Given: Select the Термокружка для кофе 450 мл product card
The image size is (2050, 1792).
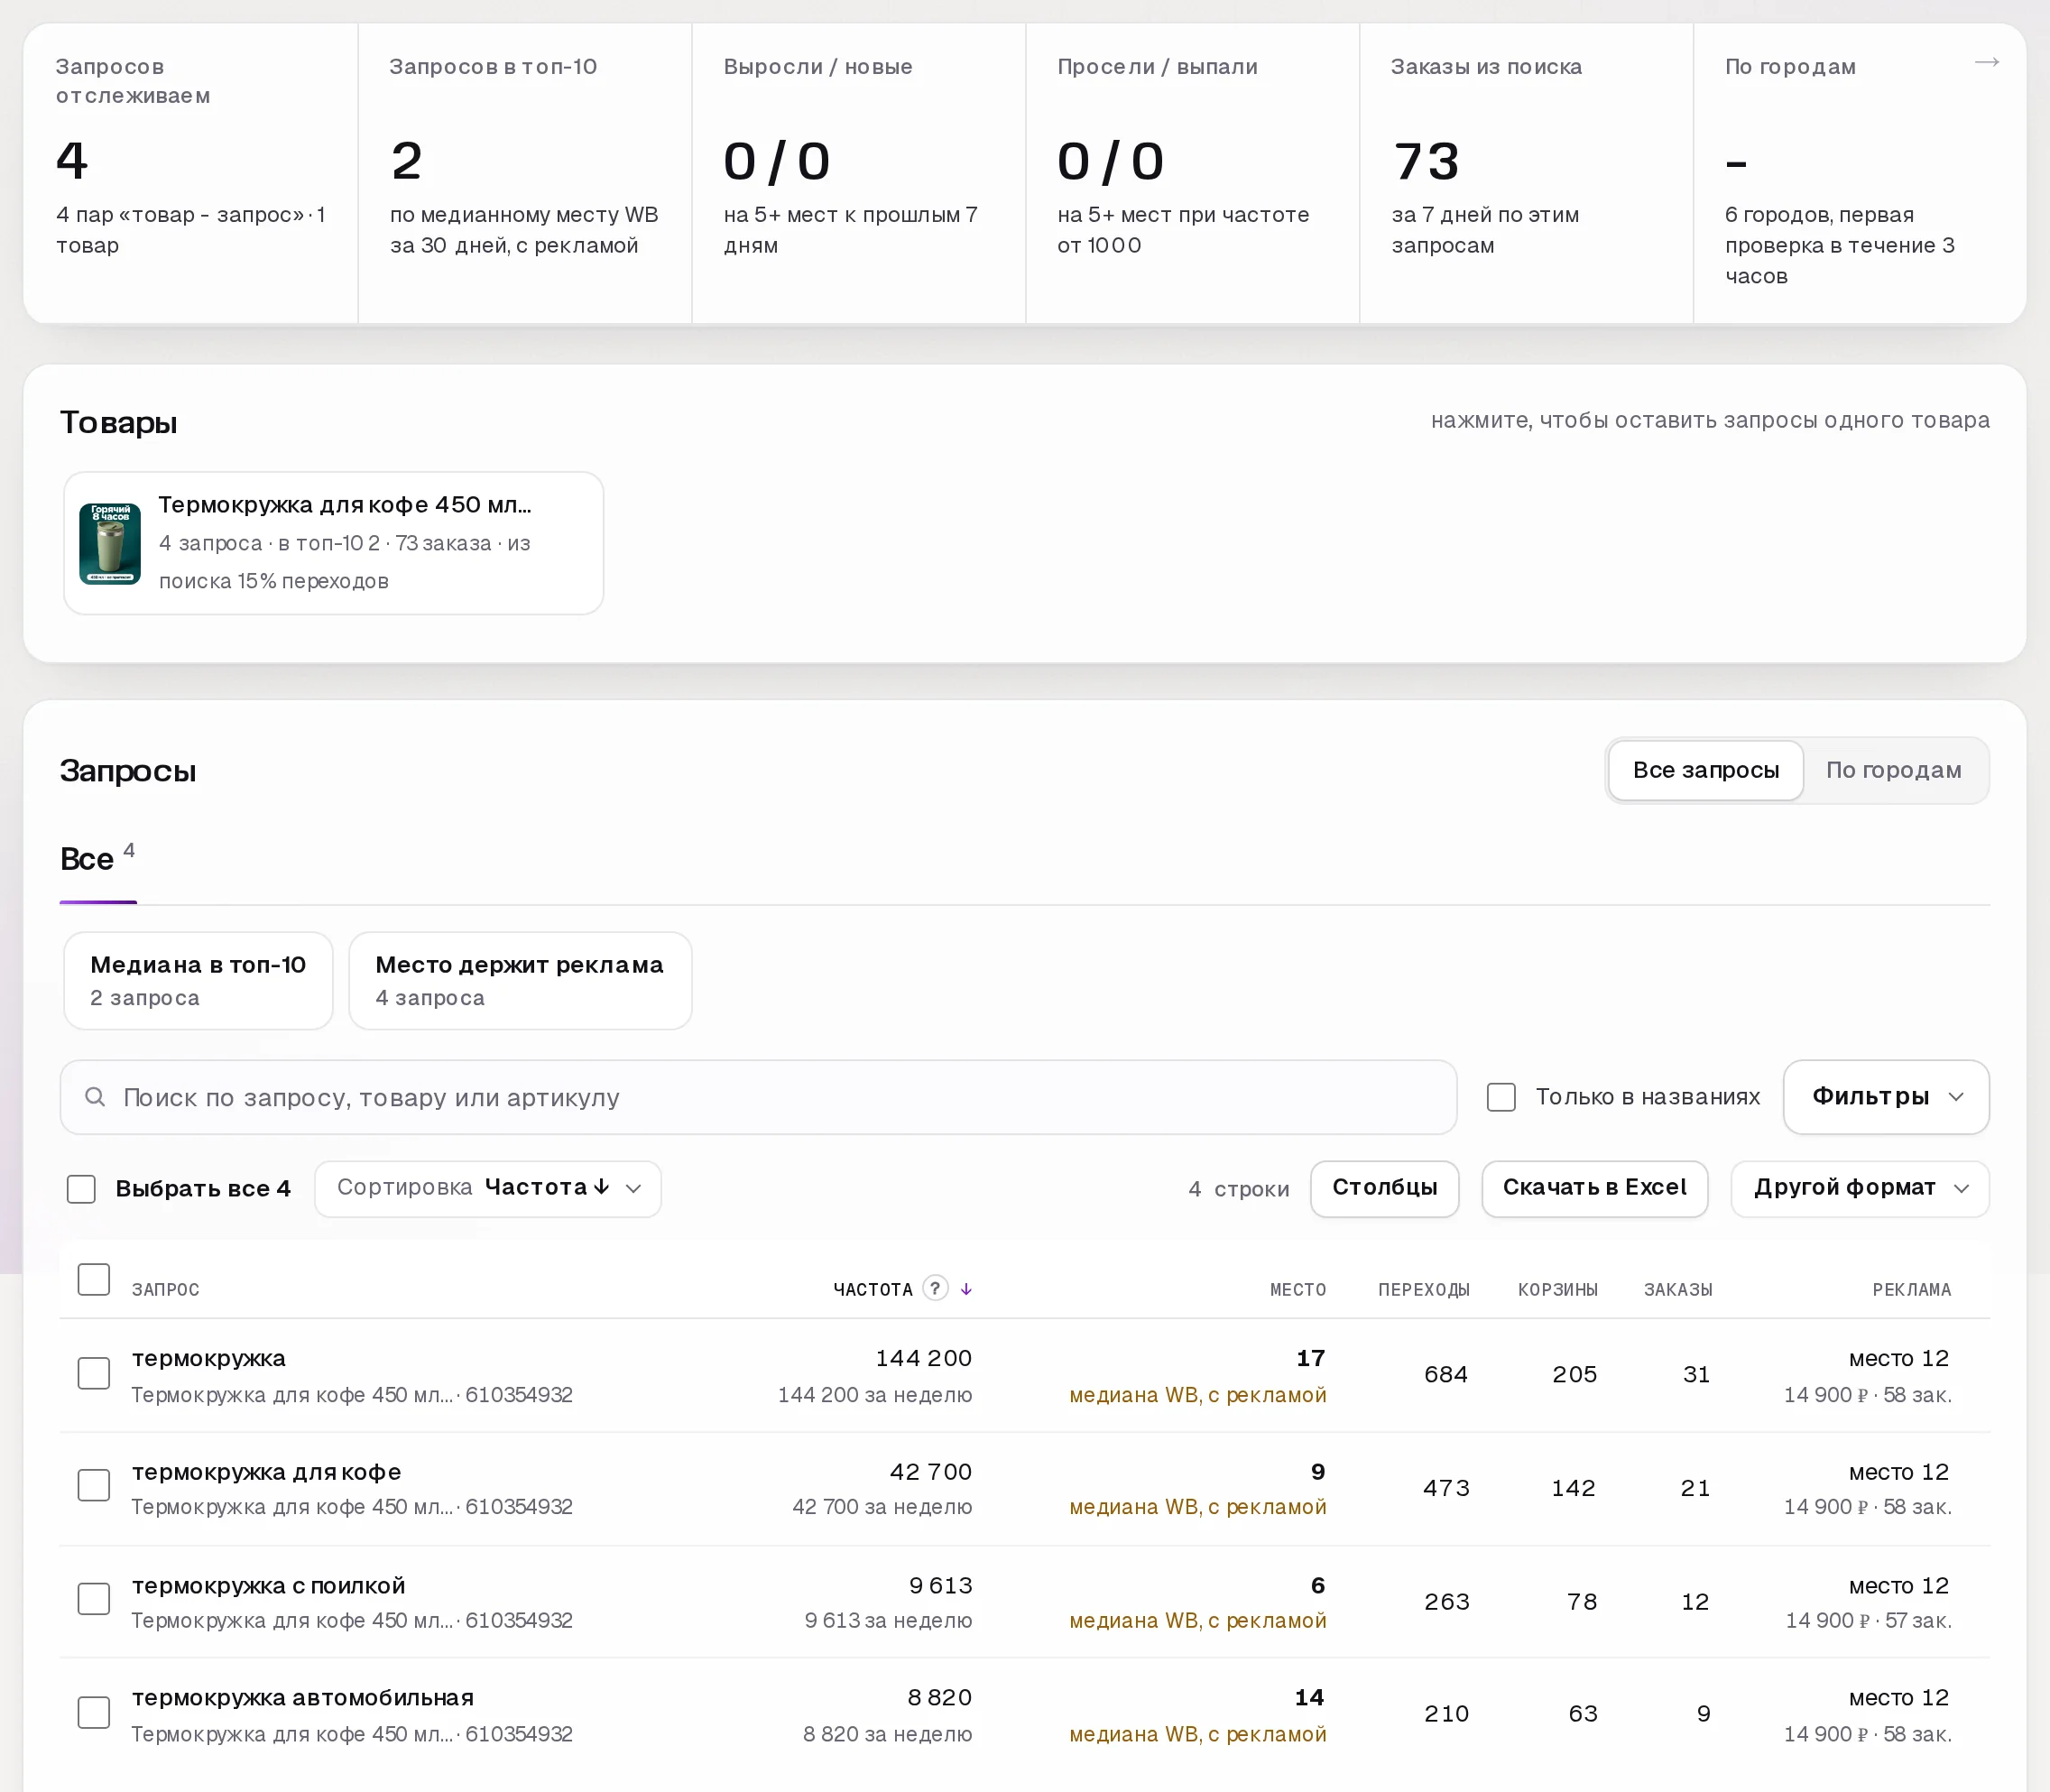Looking at the screenshot, I should coord(334,543).
